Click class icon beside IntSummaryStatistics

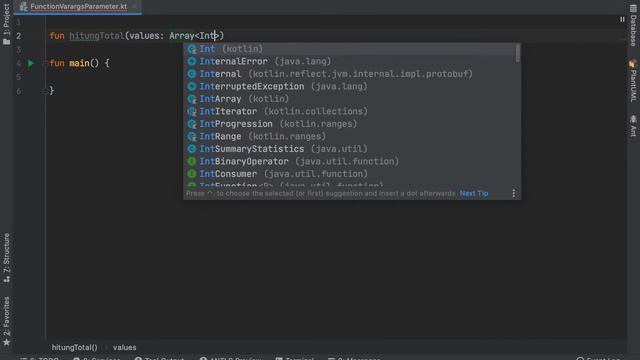(x=192, y=149)
